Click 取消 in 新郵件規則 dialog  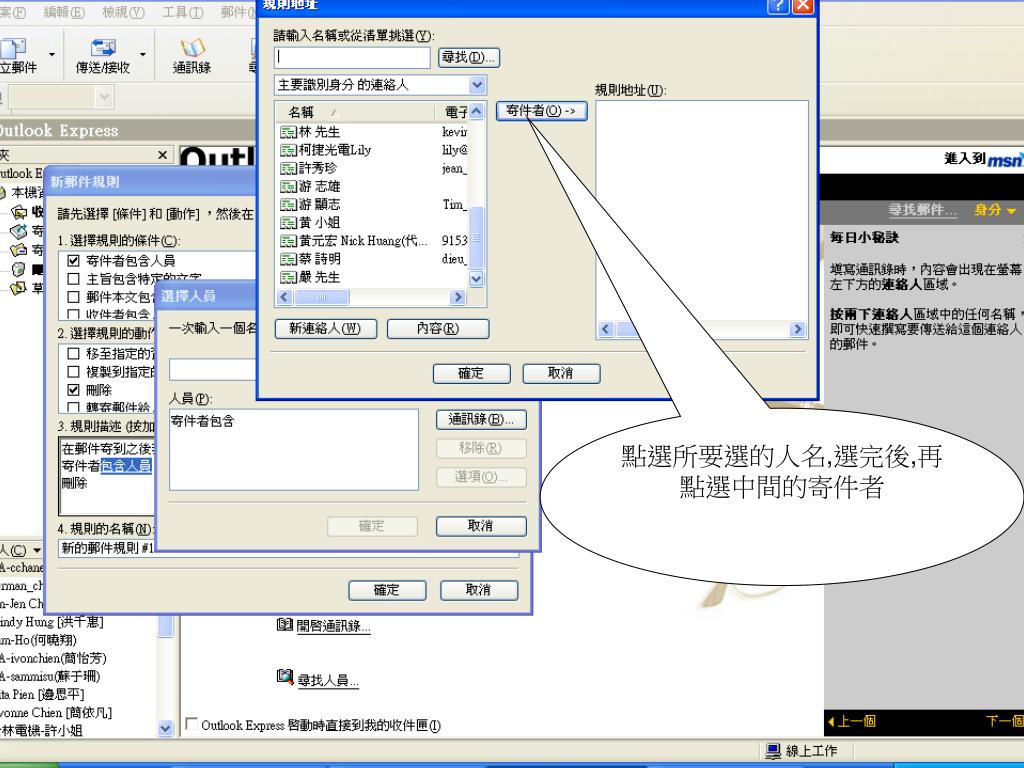(x=479, y=590)
